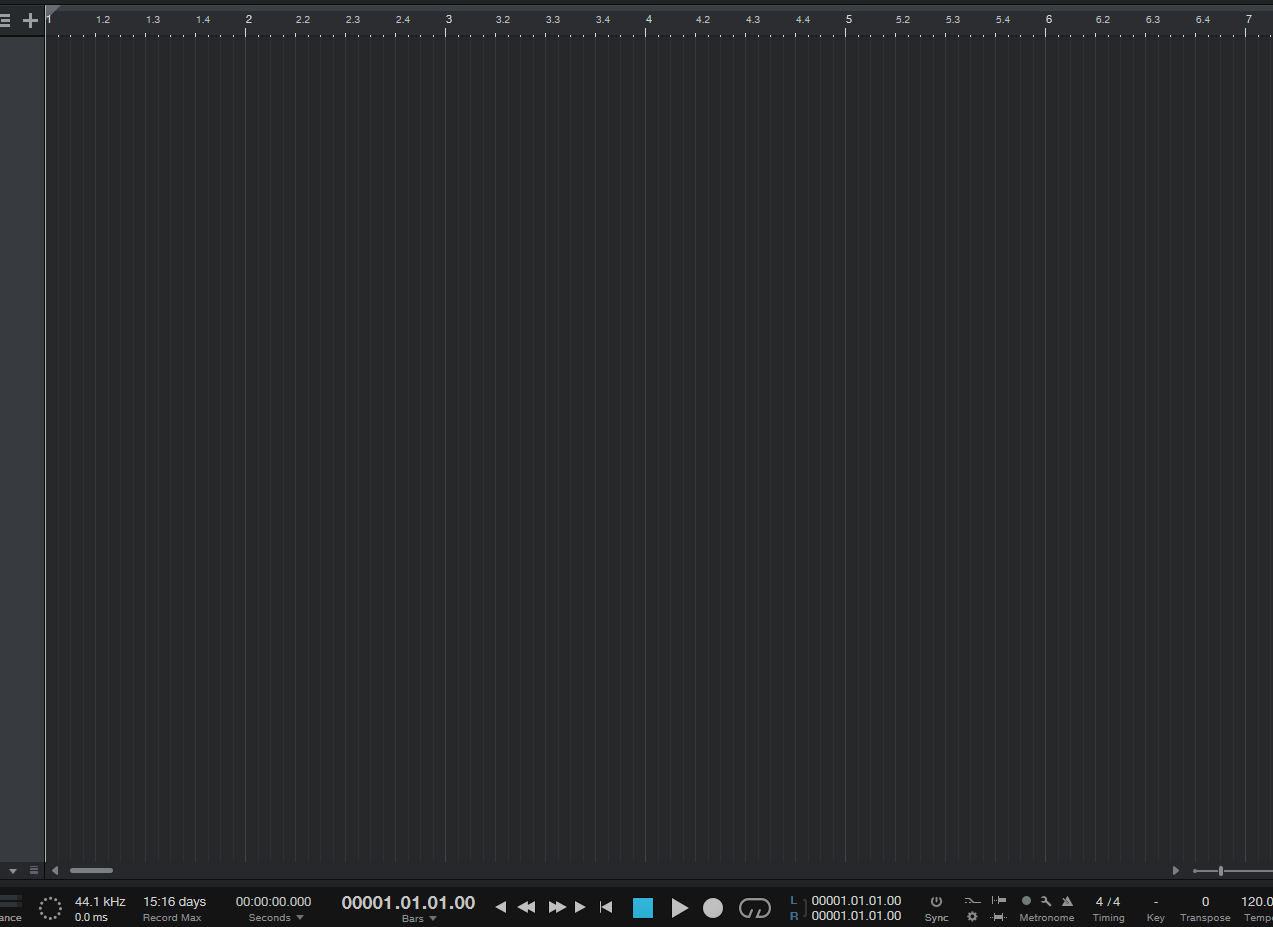Click beat 3.4 on the ruler

pyautogui.click(x=603, y=20)
